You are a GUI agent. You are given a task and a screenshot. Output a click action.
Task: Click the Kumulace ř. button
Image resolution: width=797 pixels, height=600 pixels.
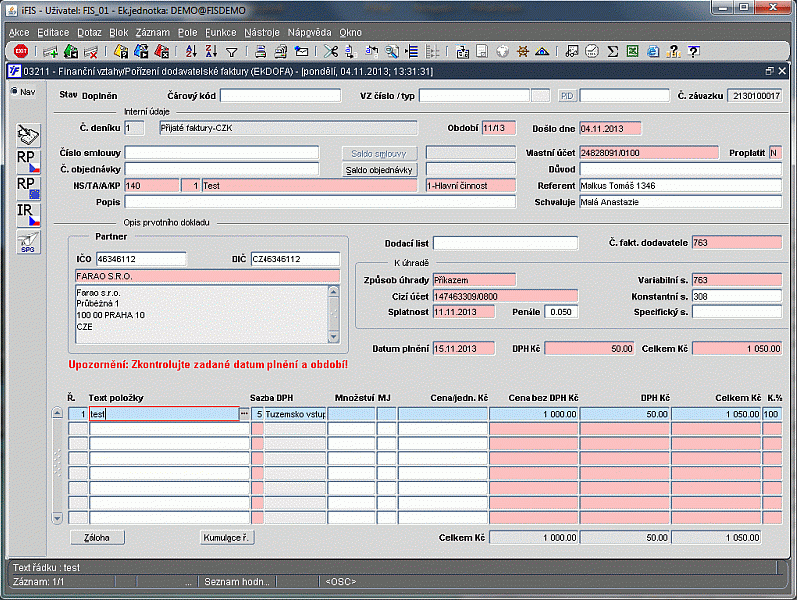click(226, 537)
